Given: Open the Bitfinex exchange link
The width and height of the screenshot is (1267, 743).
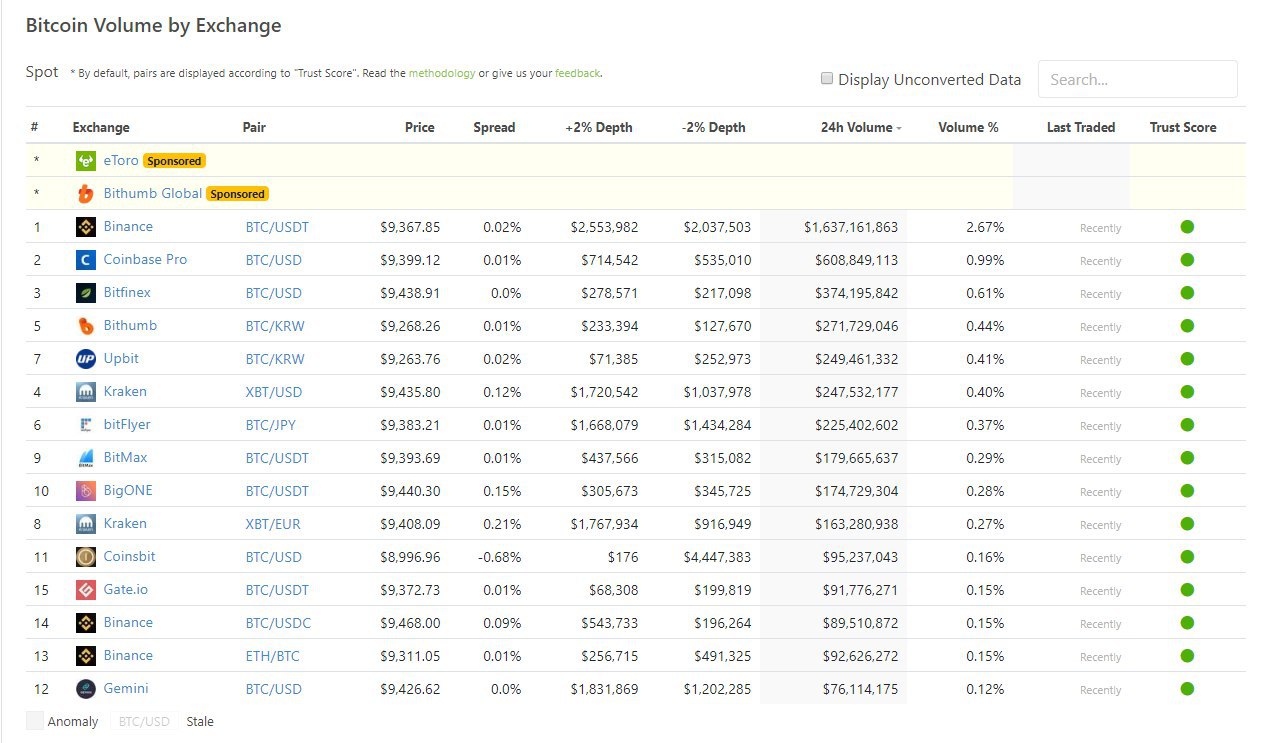Looking at the screenshot, I should (x=127, y=293).
